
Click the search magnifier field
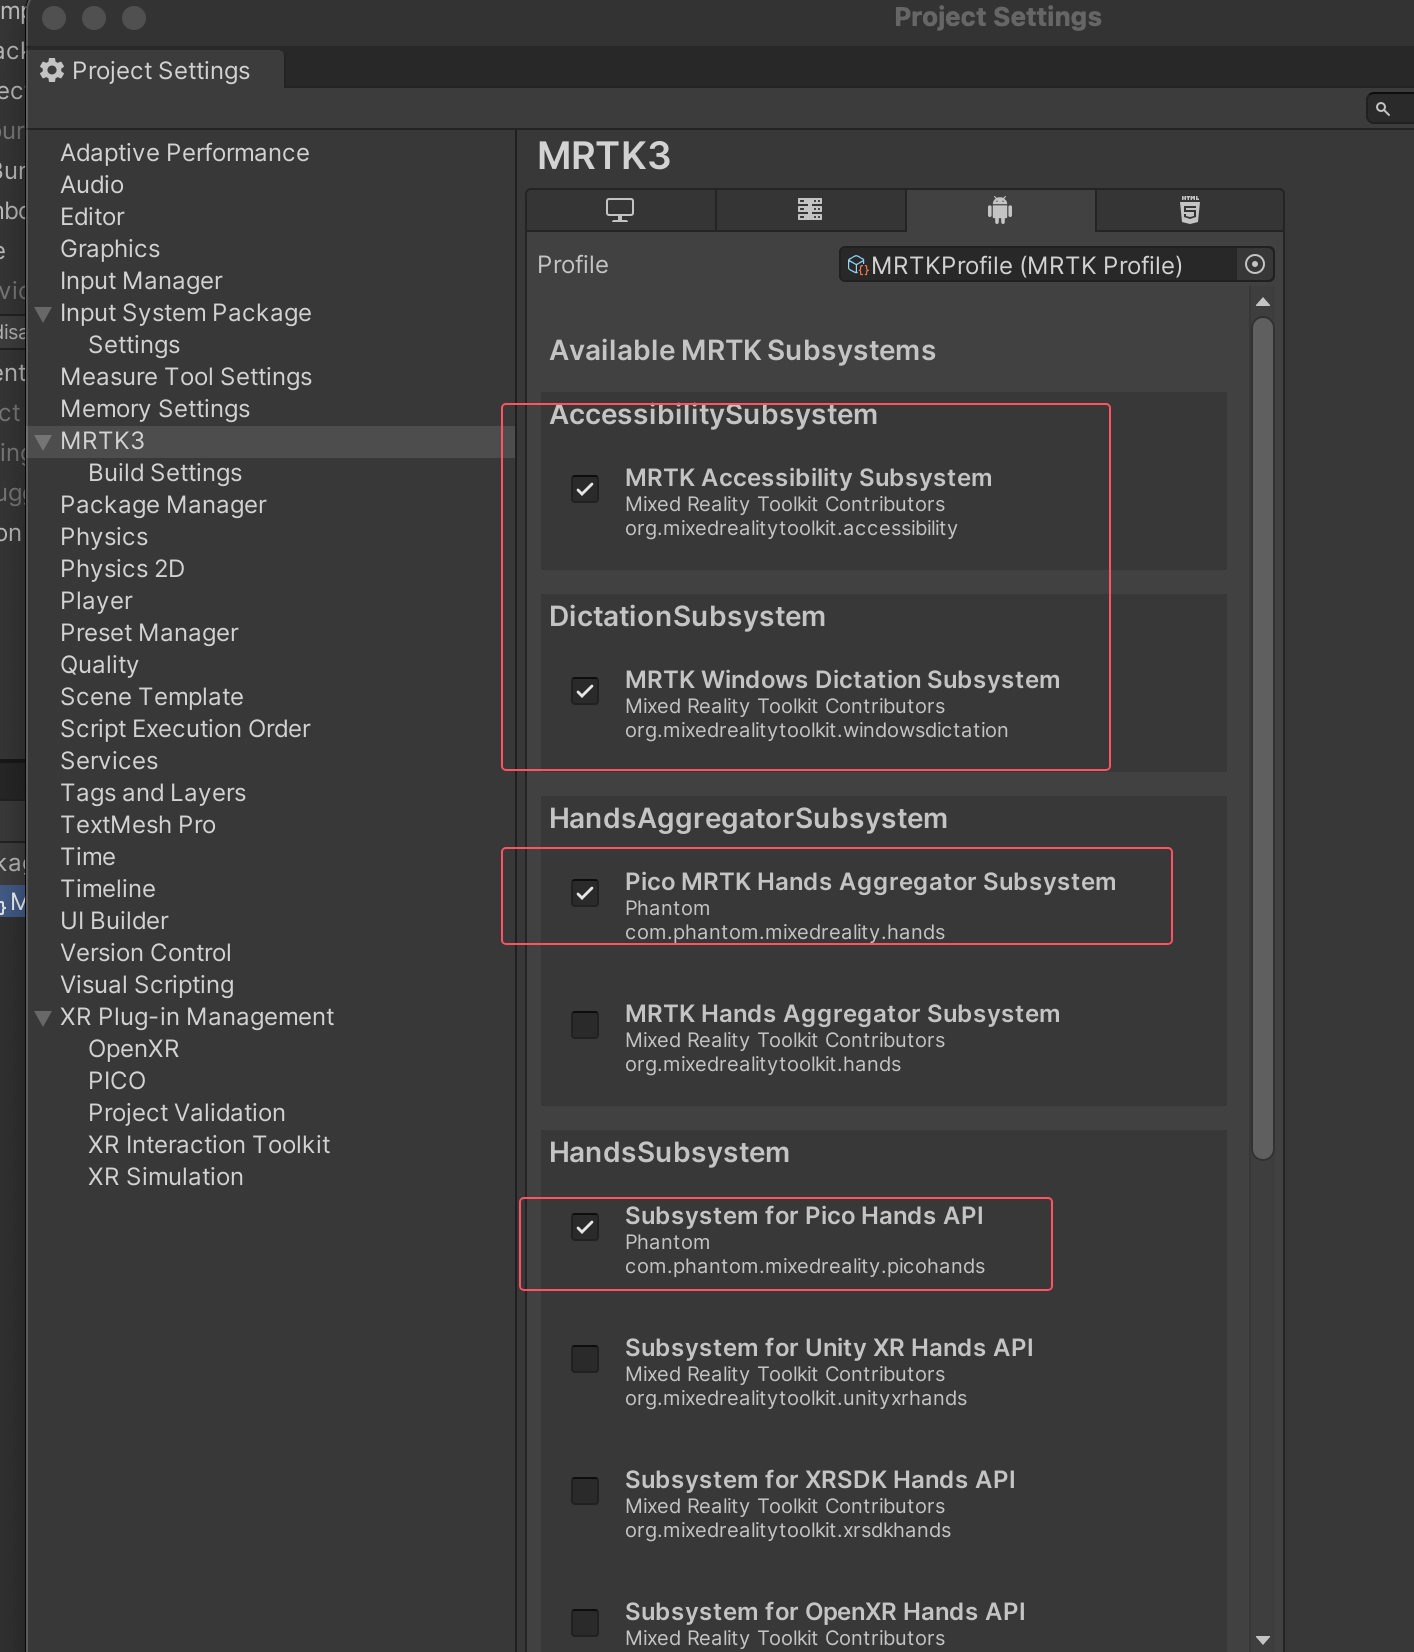point(1390,108)
